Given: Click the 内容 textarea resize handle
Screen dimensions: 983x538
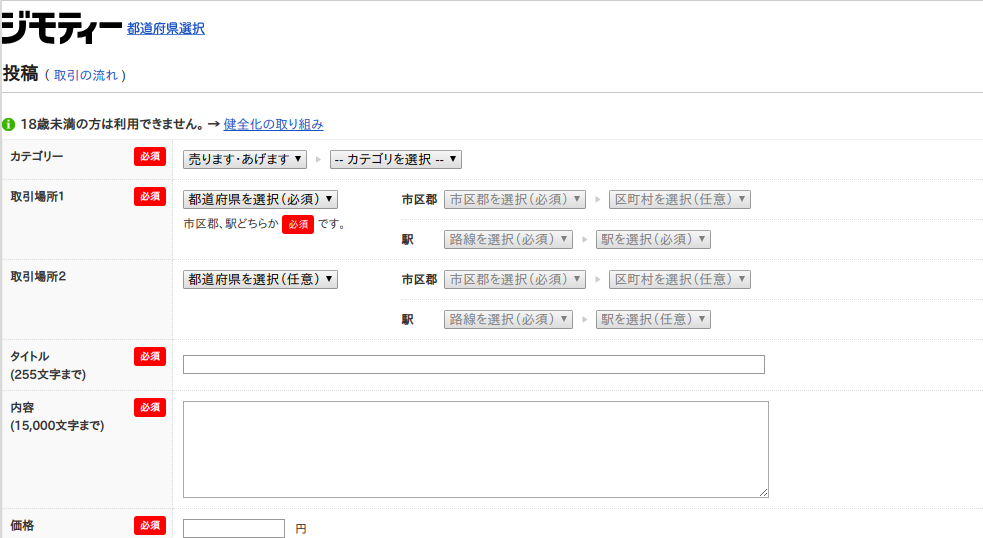Looking at the screenshot, I should coord(764,493).
